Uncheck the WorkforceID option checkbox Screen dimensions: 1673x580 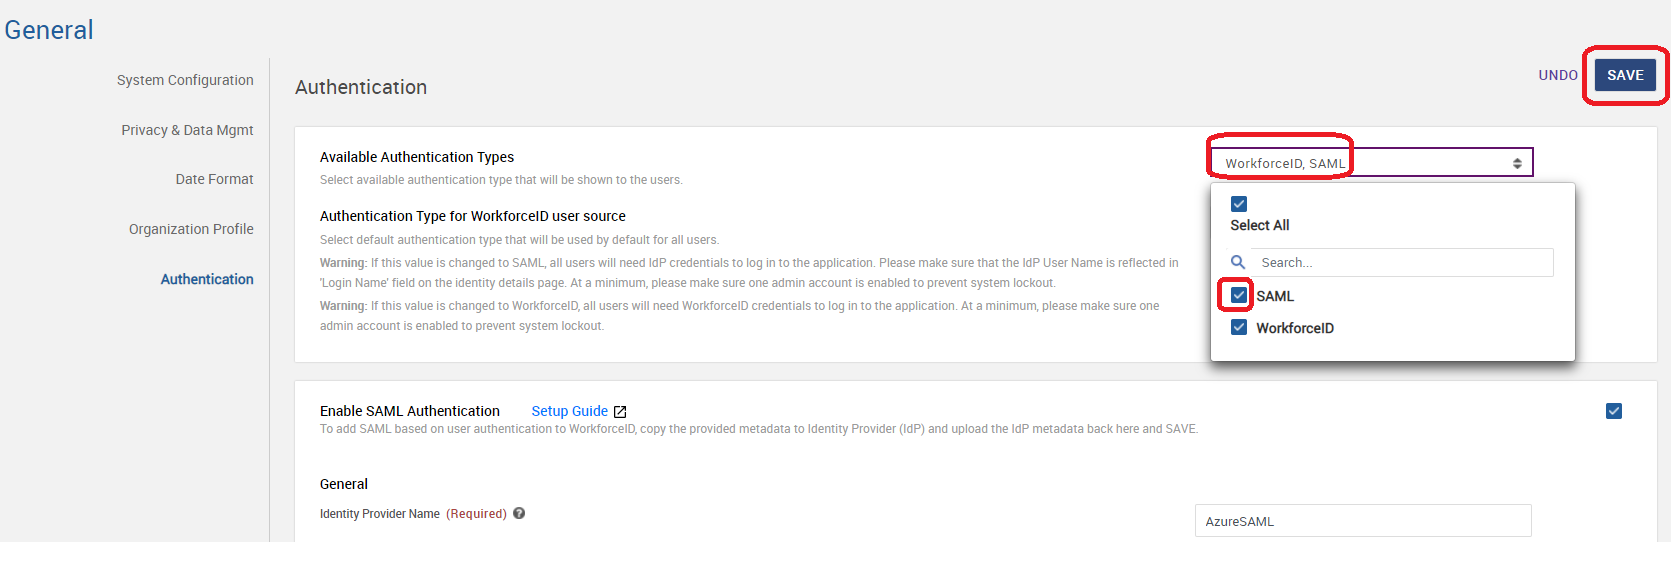[1239, 327]
